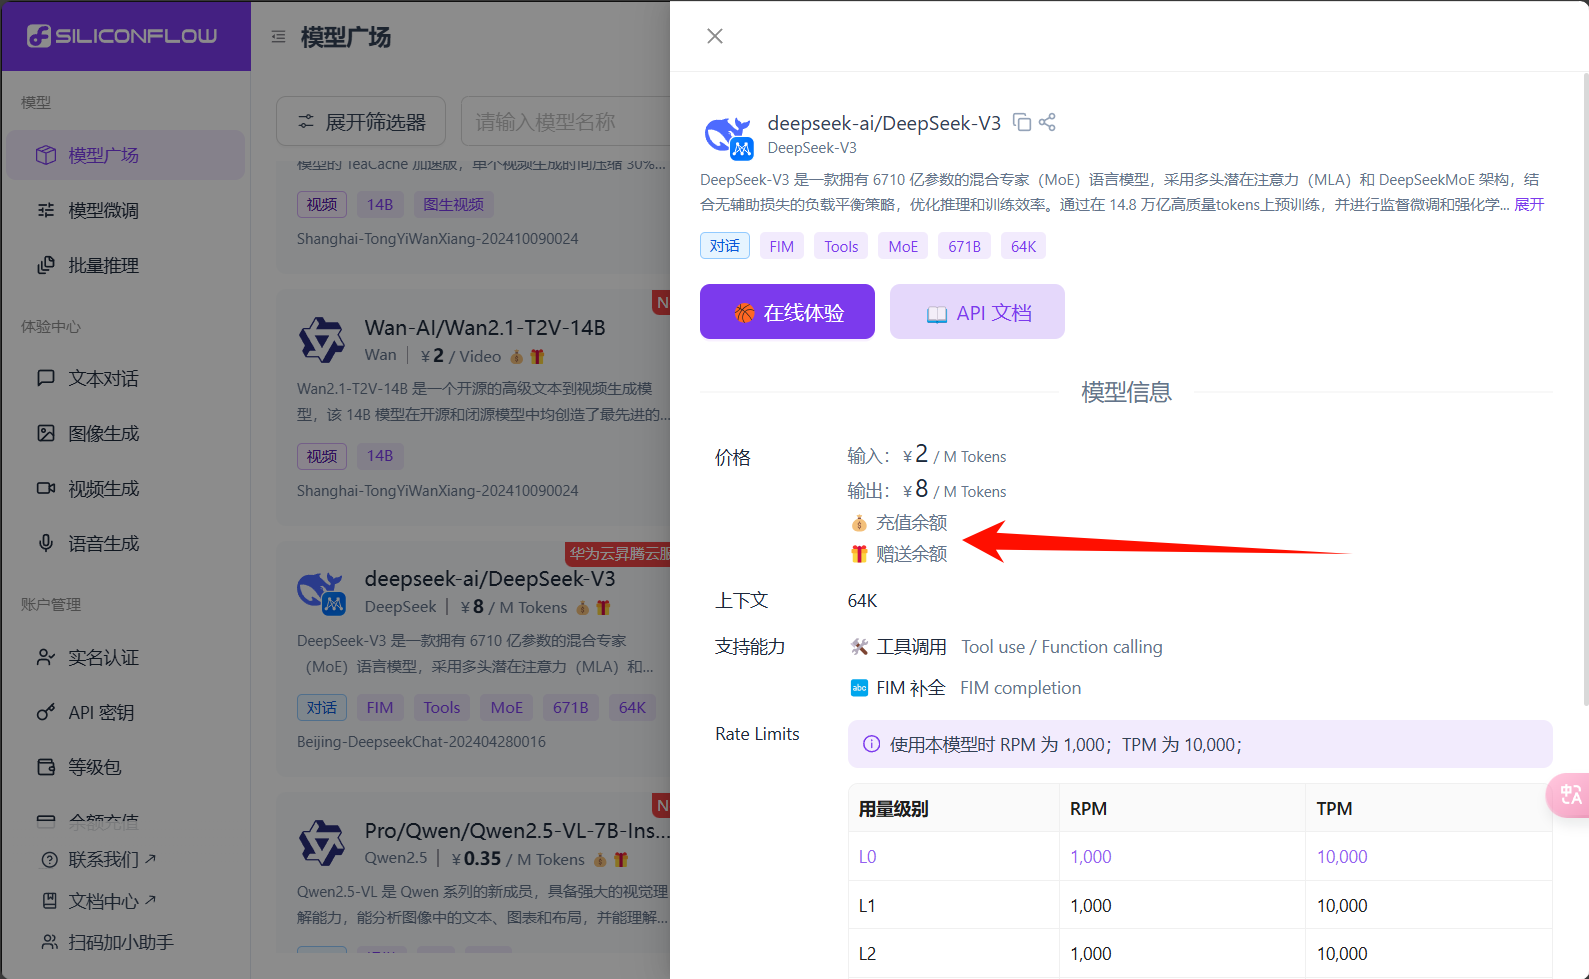Expand the description with 展开 link

1529,204
